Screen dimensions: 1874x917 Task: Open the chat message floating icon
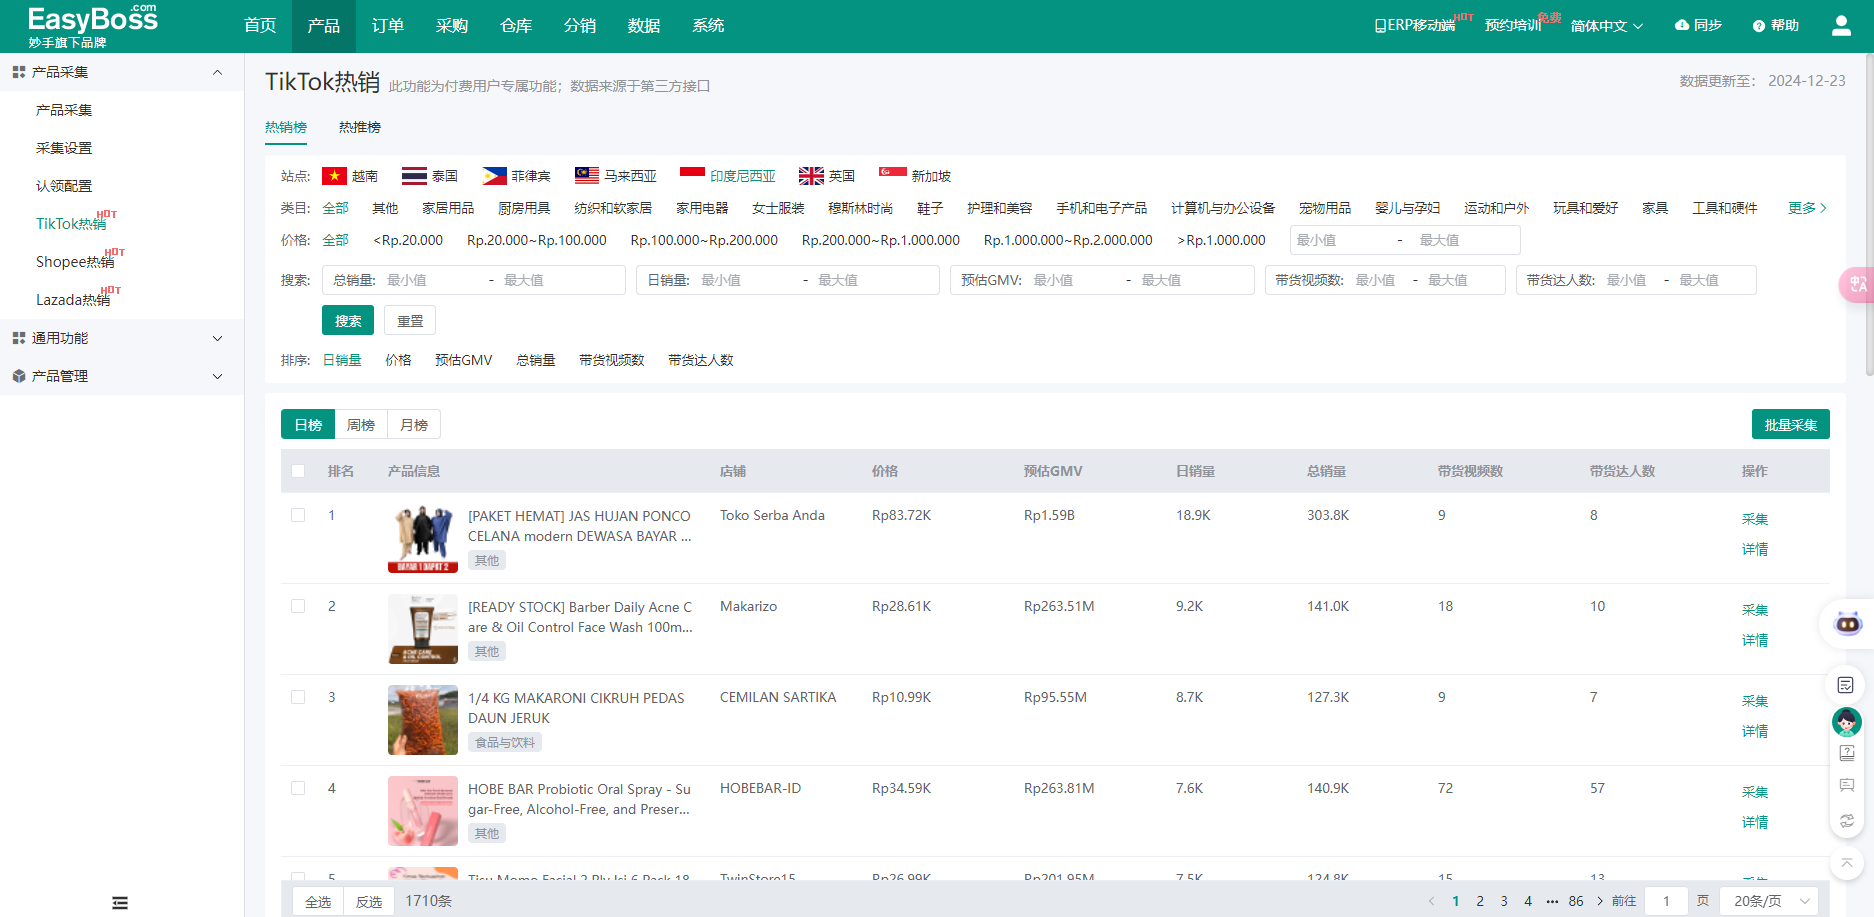pos(1846,785)
